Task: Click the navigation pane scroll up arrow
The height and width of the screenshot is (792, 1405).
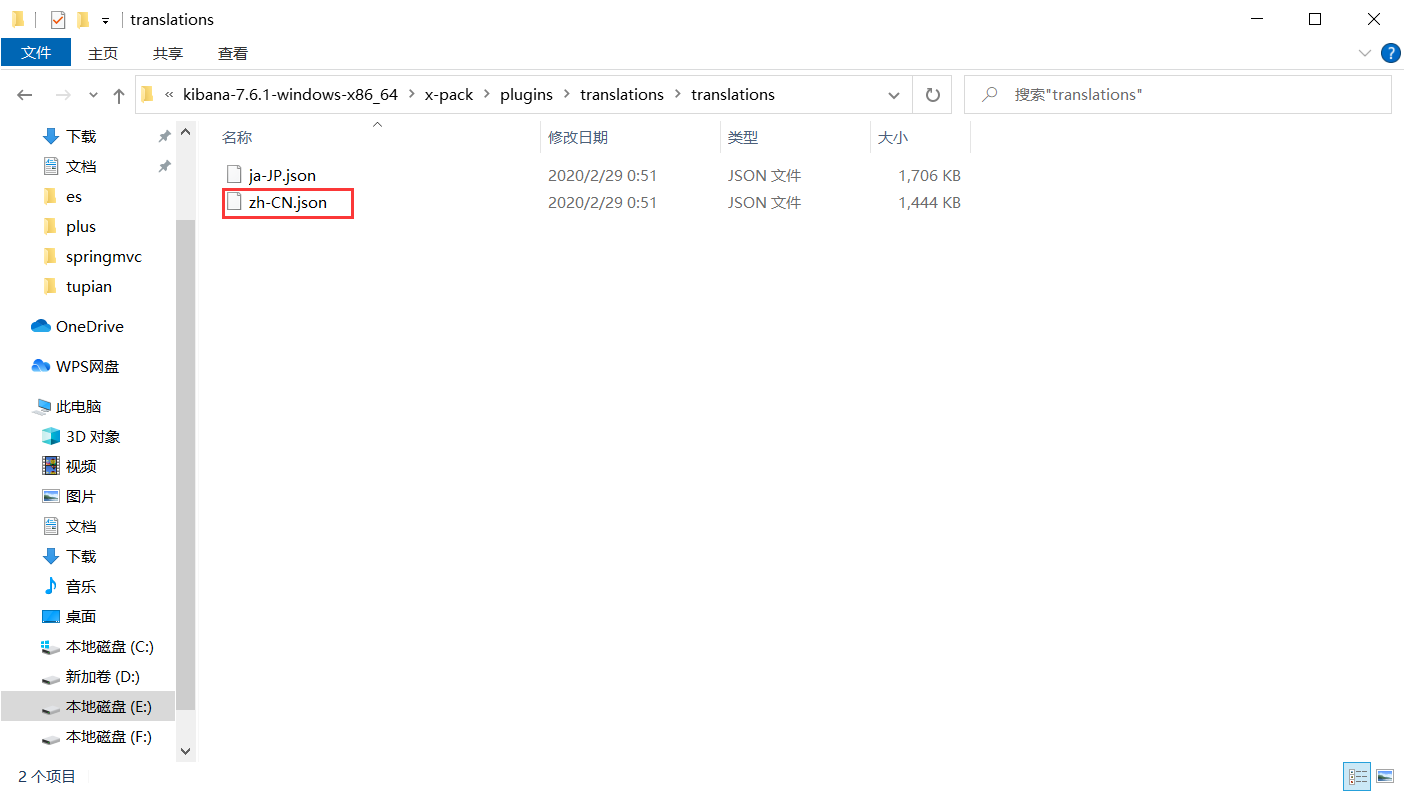Action: coord(185,131)
